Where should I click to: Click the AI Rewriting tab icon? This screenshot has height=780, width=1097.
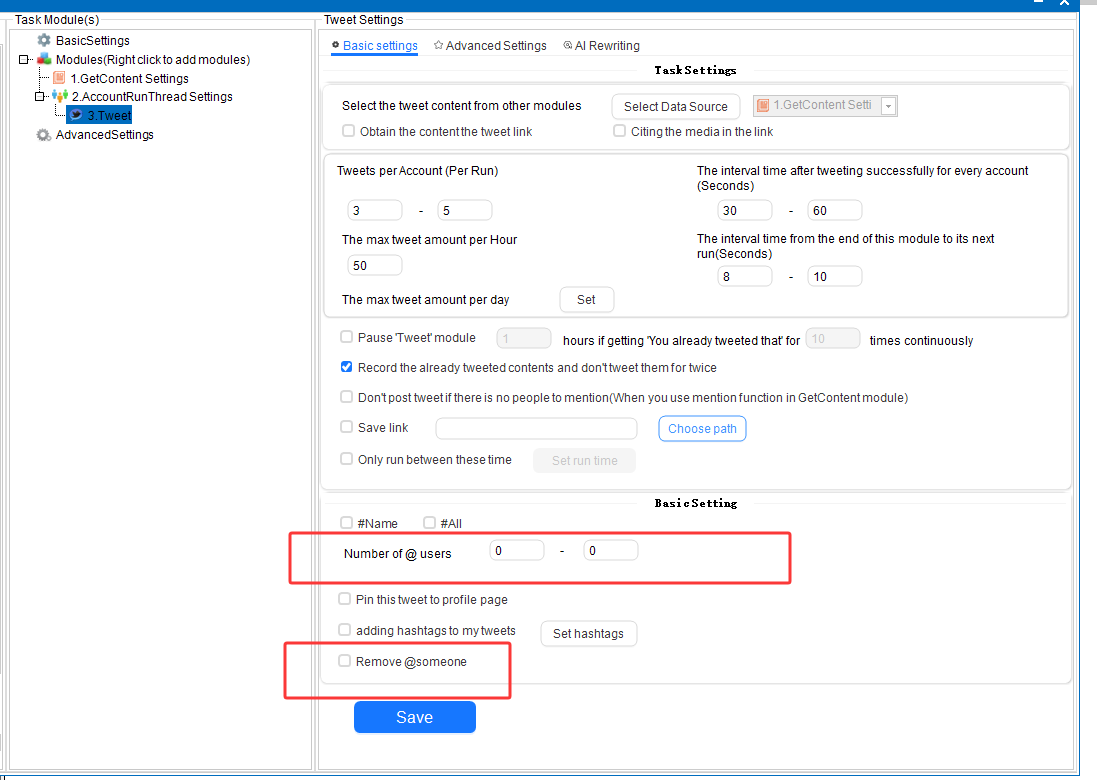(x=567, y=45)
